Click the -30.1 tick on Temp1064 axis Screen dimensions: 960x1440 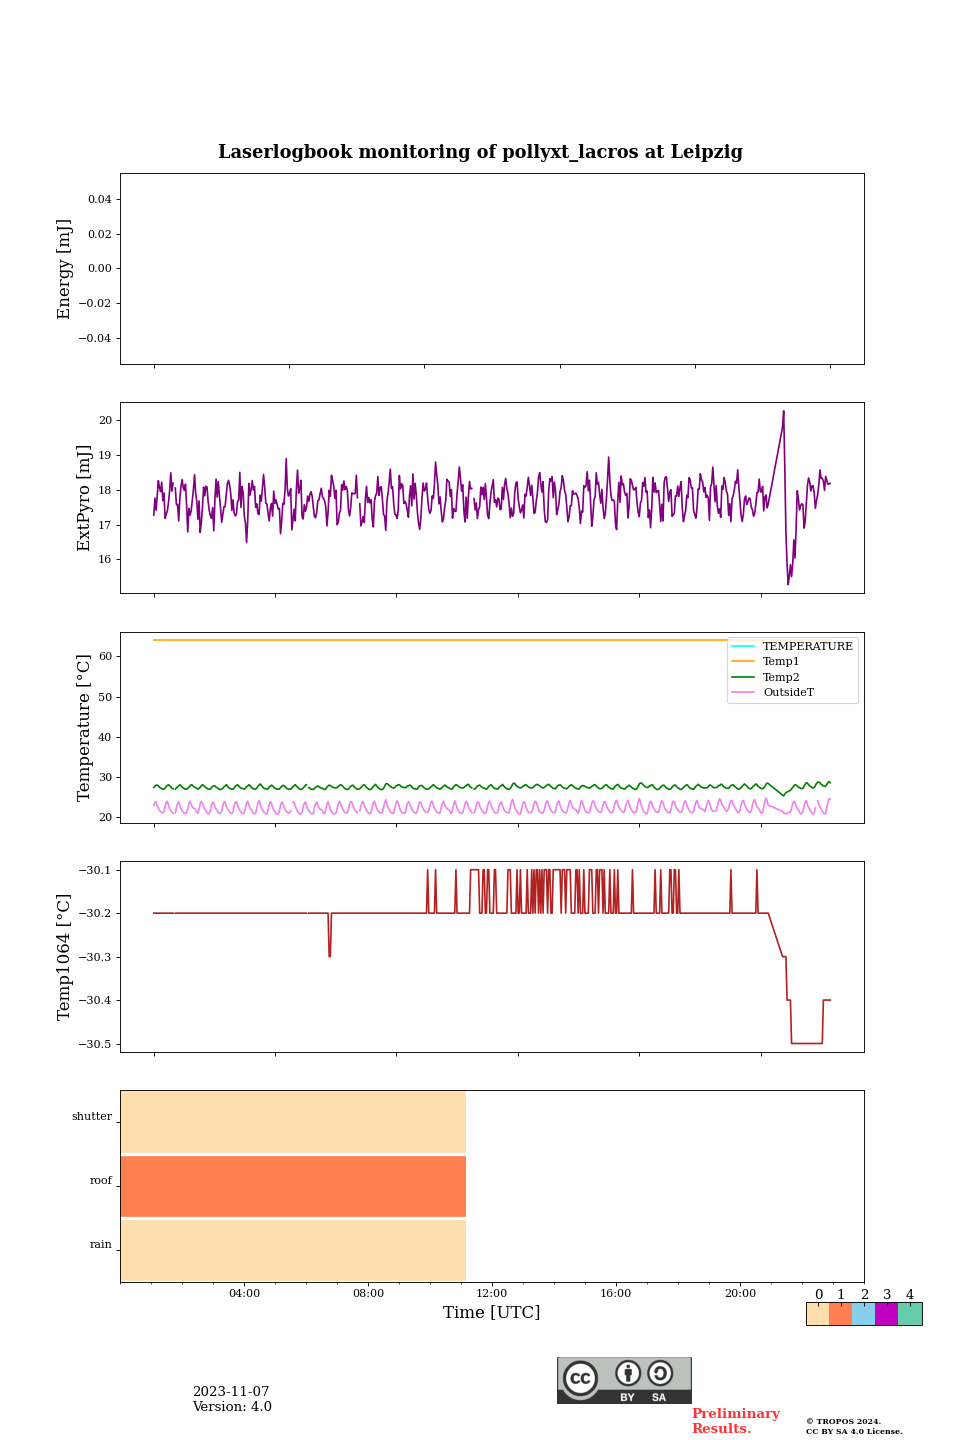[95, 871]
